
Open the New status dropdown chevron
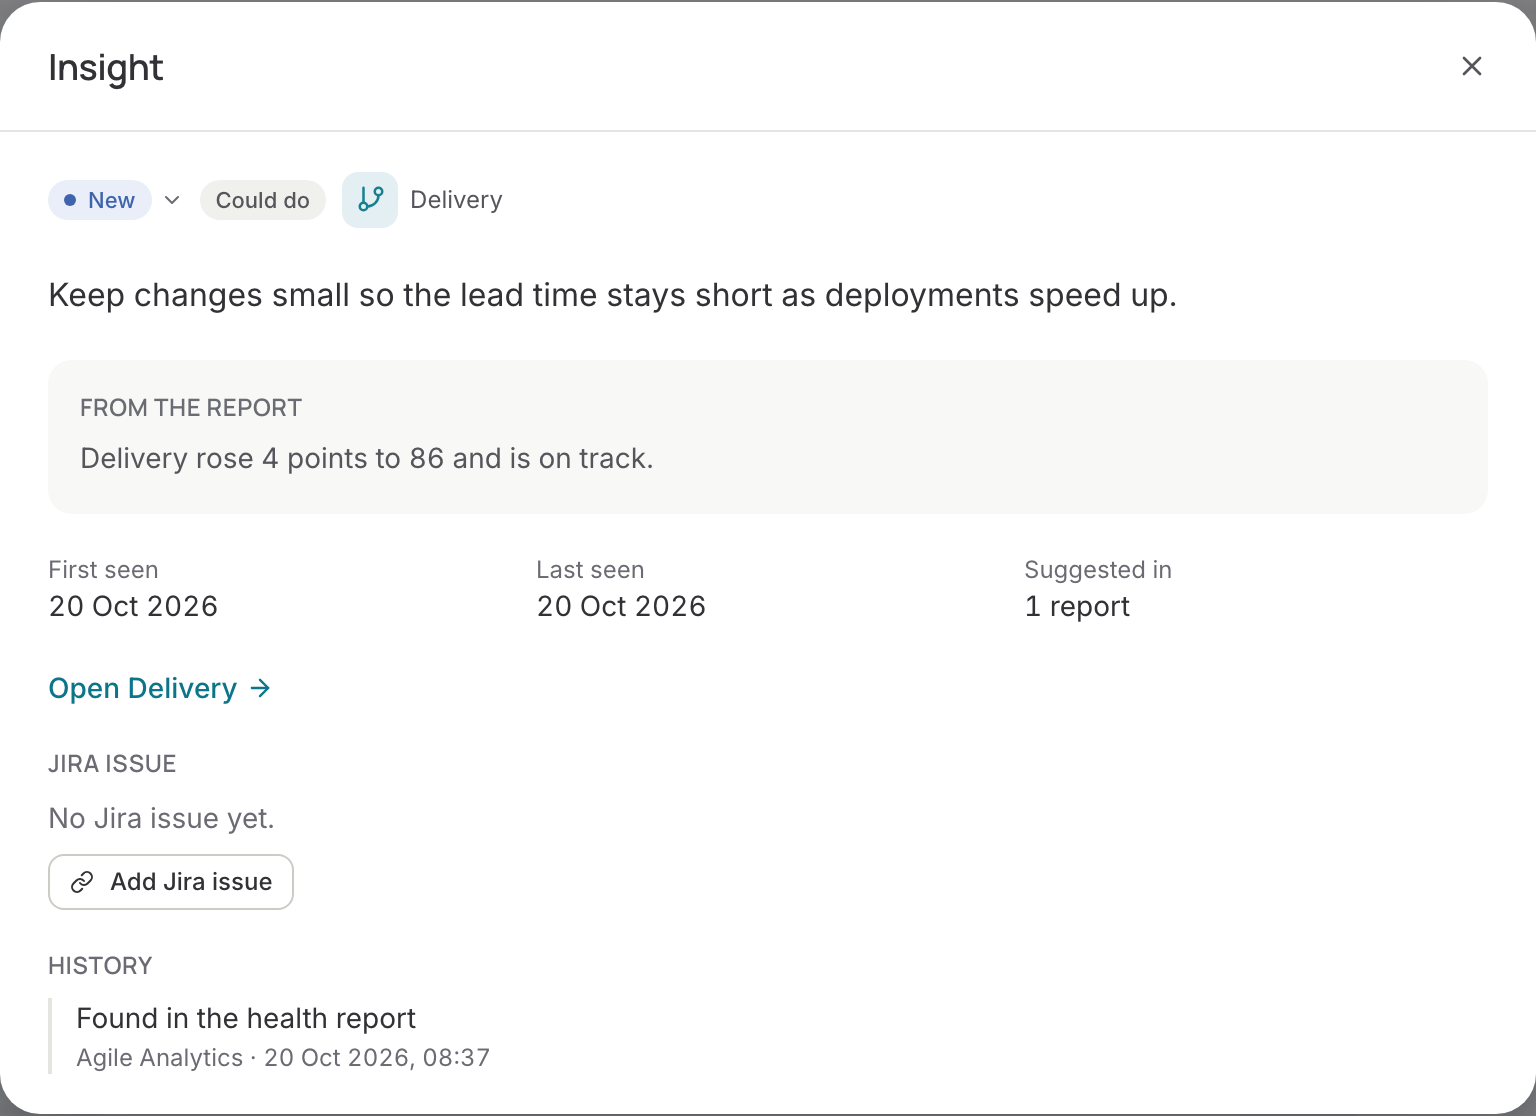(172, 200)
